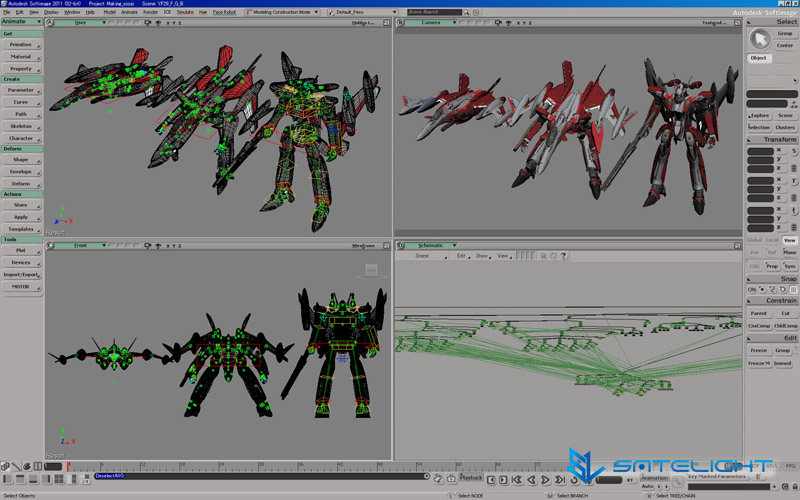Click the help question mark icon in Schematic
Image resolution: width=800 pixels, height=500 pixels.
click(564, 256)
